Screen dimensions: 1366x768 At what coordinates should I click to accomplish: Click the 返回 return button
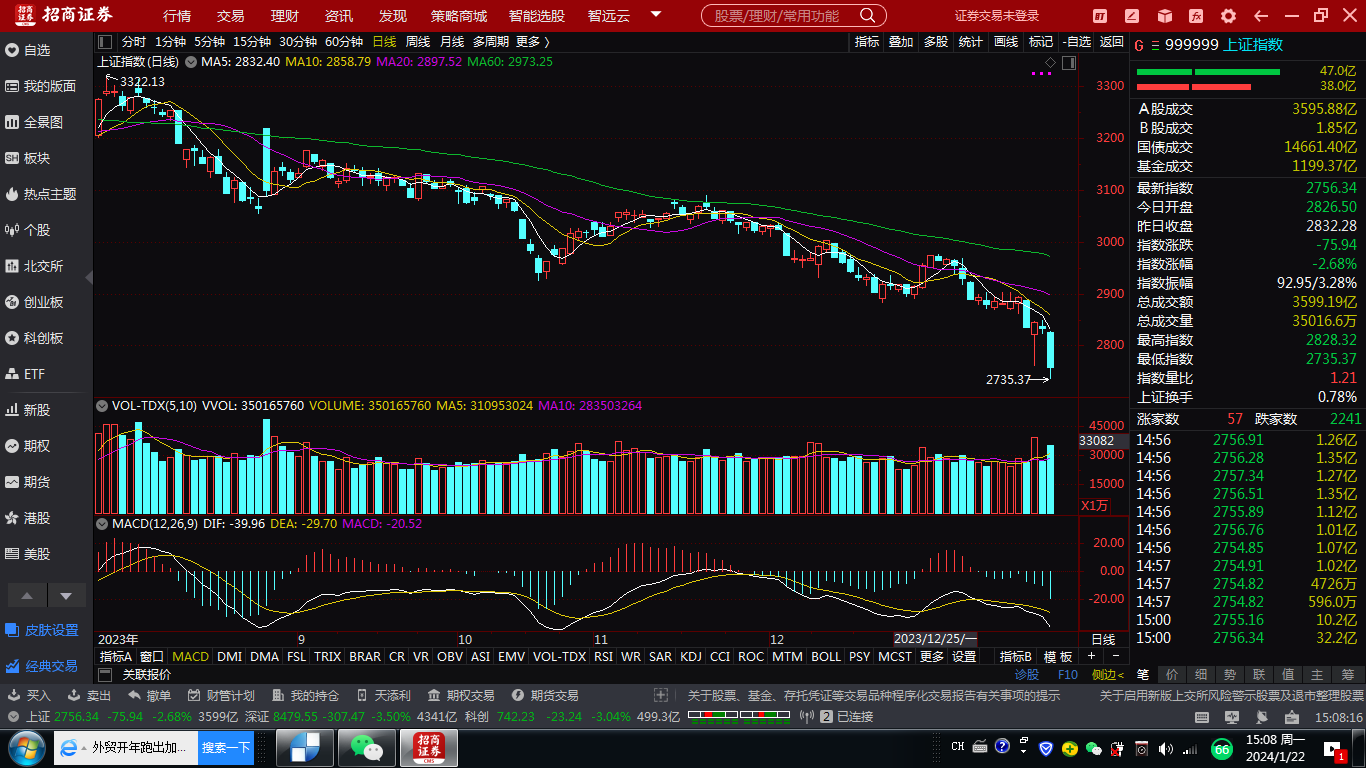(x=1112, y=42)
